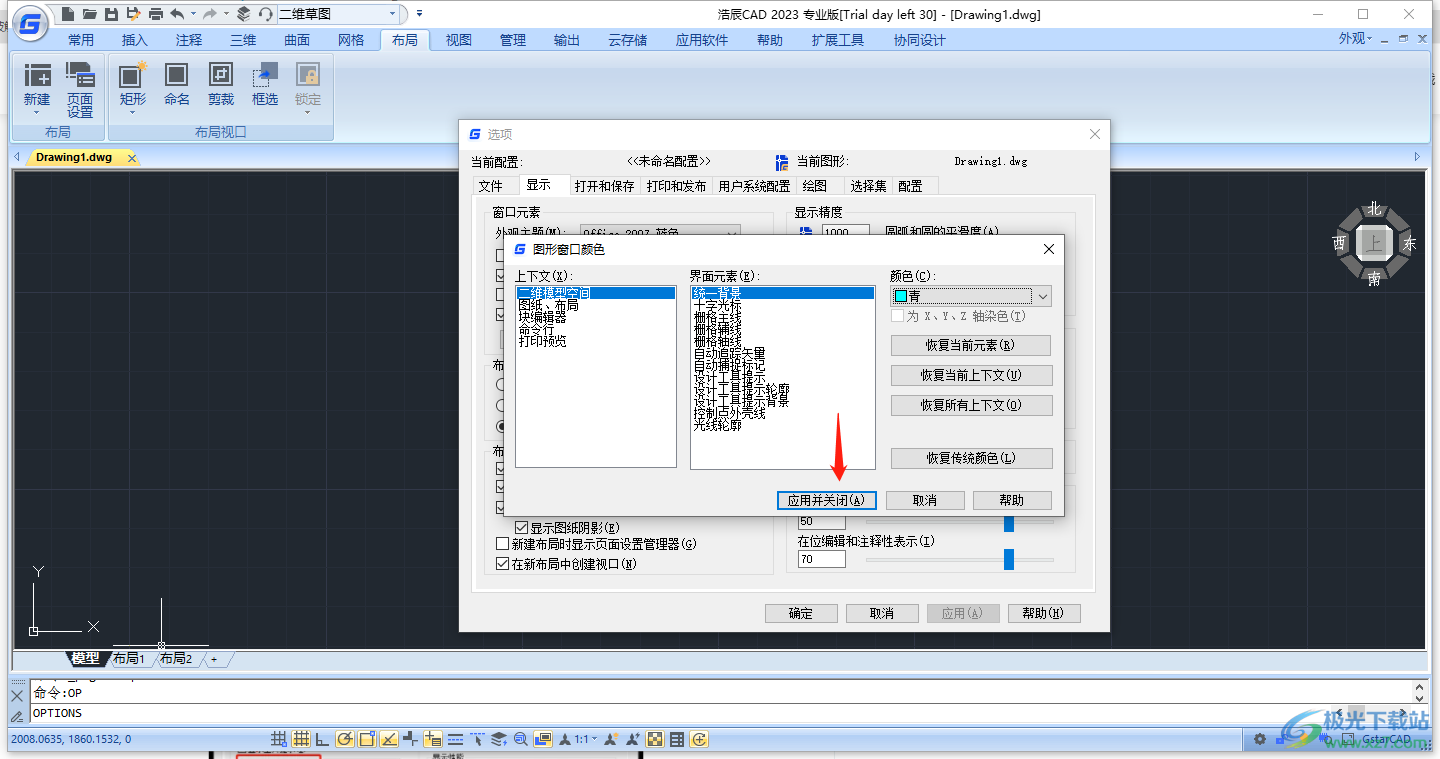1440x759 pixels.
Task: Click the Undo arrow icon
Action: (177, 14)
